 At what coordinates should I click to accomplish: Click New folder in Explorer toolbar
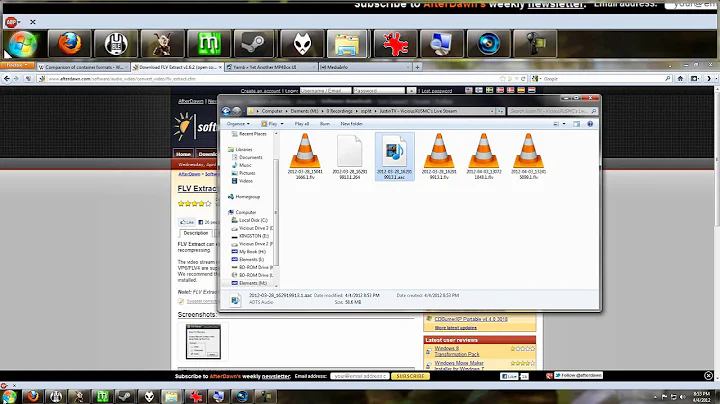point(352,124)
